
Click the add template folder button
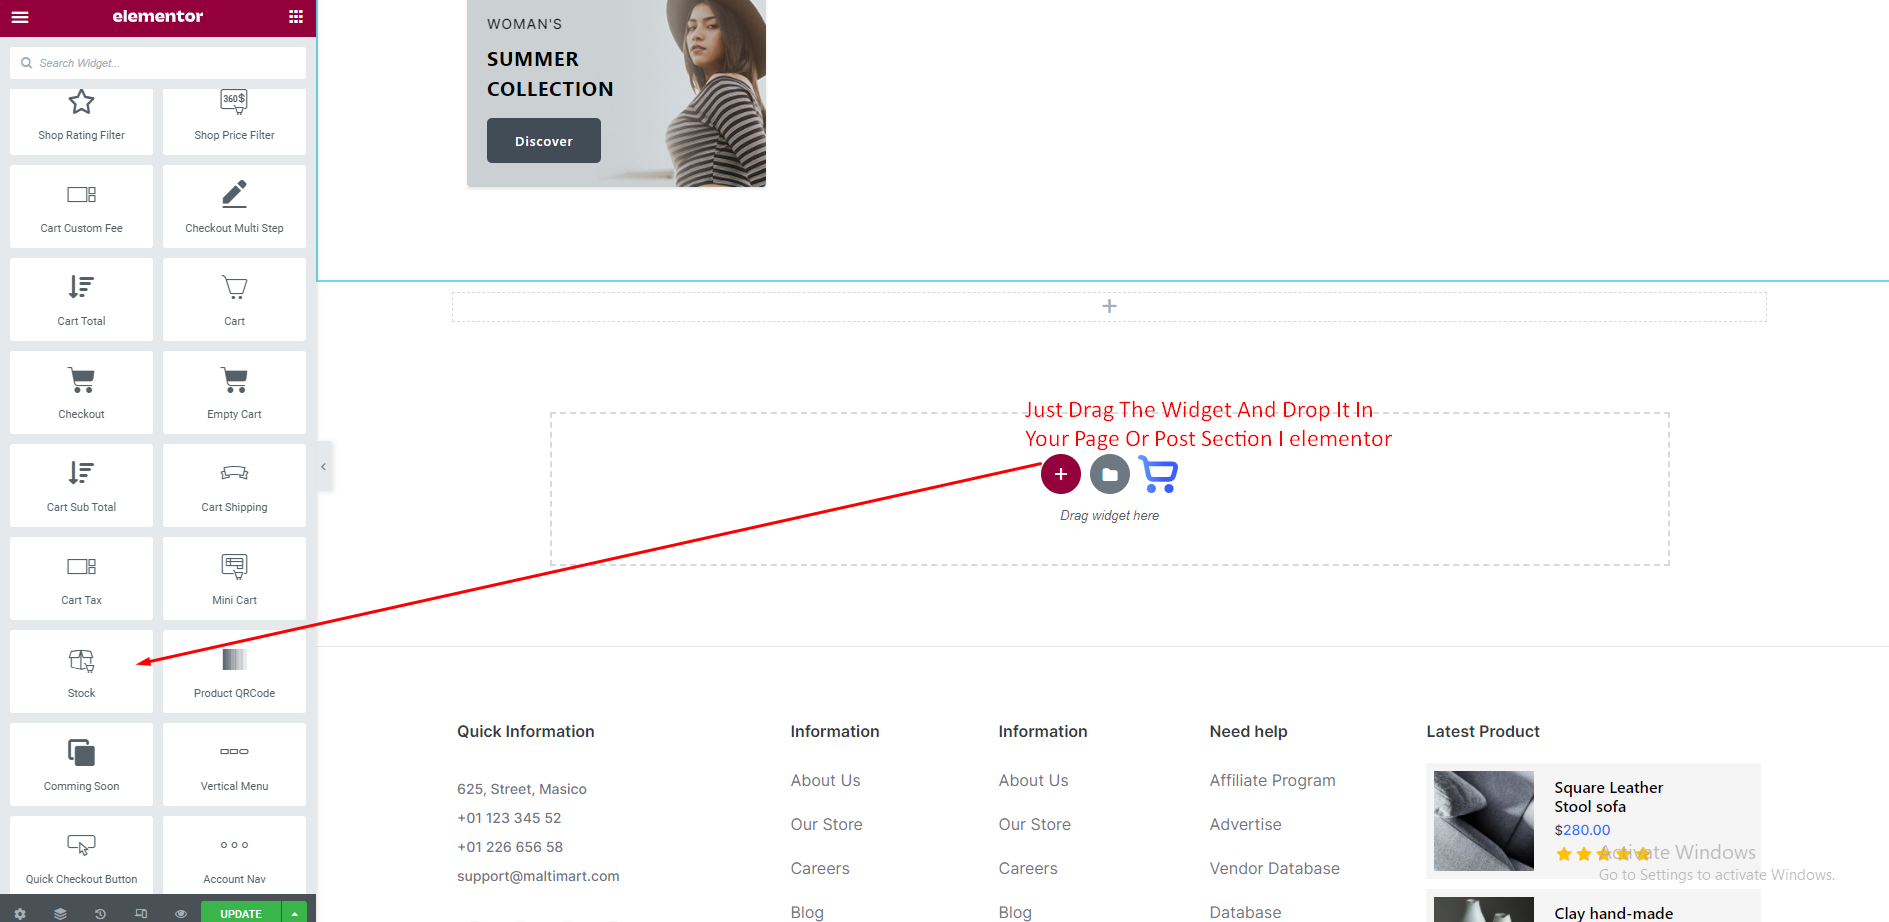1109,474
